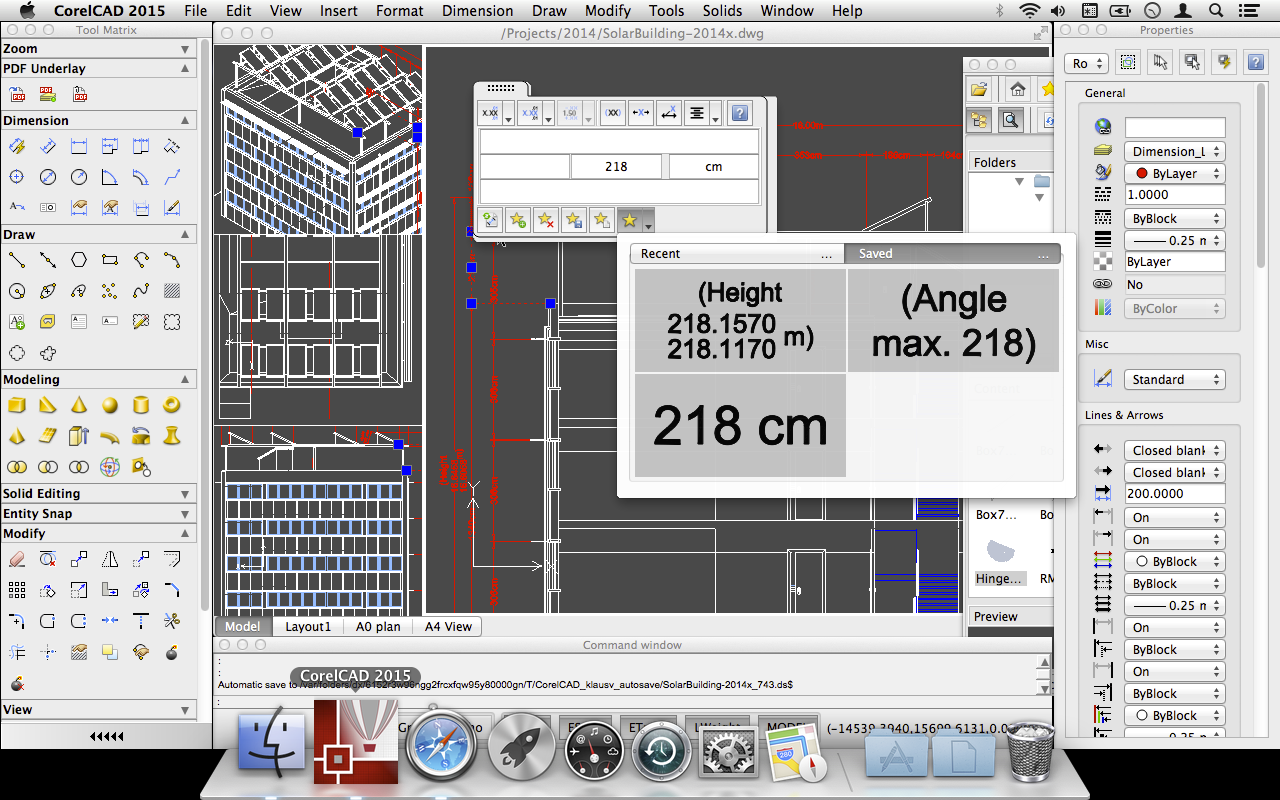Select the Line tool in Draw
1280x800 pixels.
click(17, 261)
